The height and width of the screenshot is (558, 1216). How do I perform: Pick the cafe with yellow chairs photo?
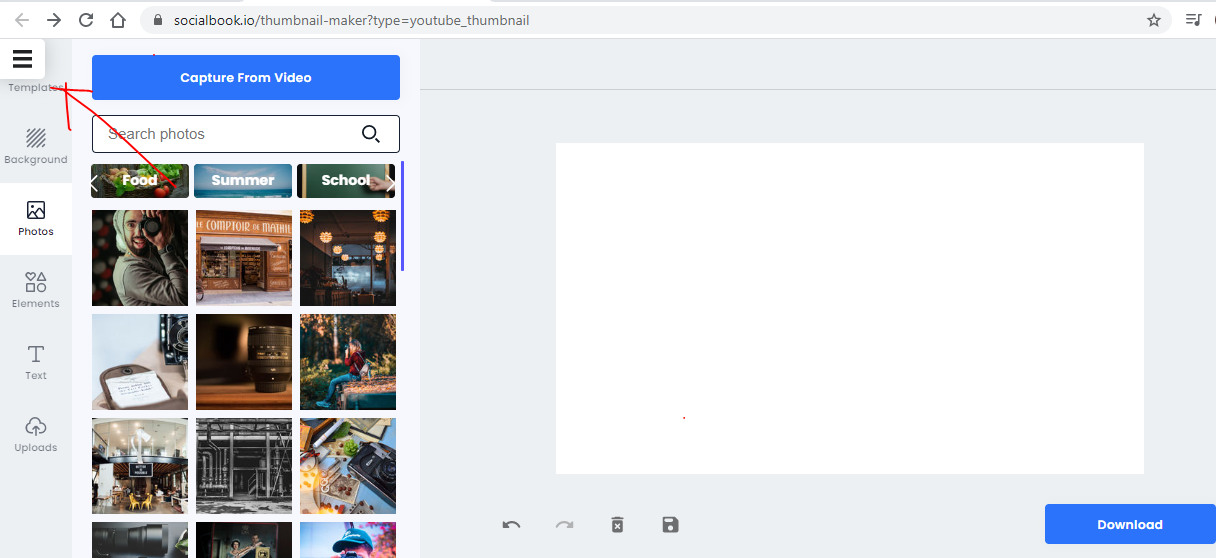point(140,466)
